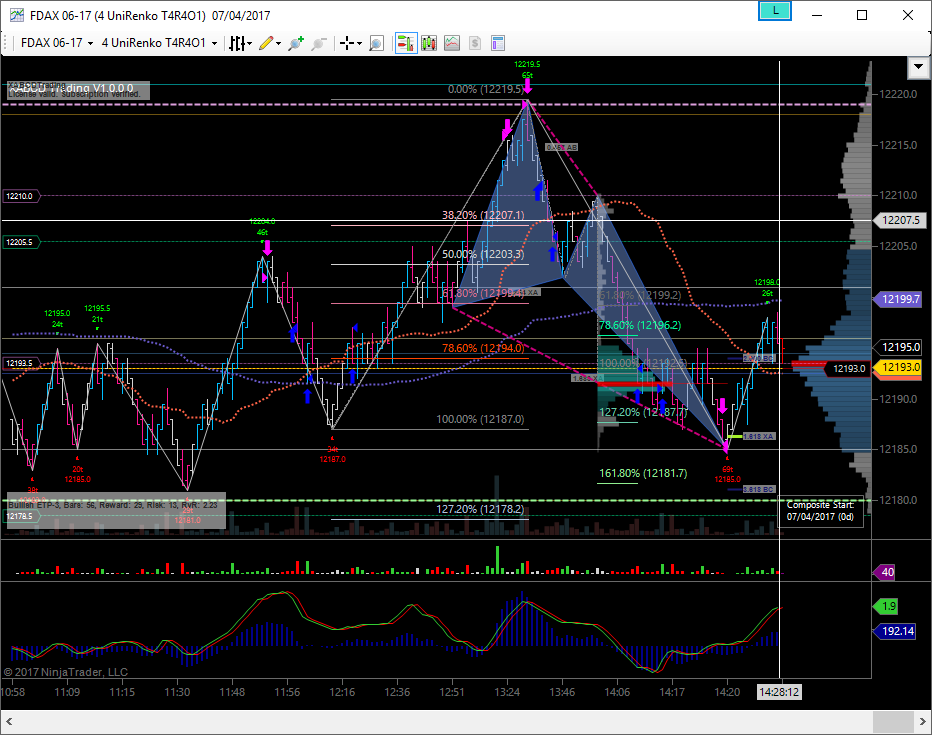Click the 12207.5 price marker on axis
Viewport: 932px width, 735px height.
click(x=900, y=220)
